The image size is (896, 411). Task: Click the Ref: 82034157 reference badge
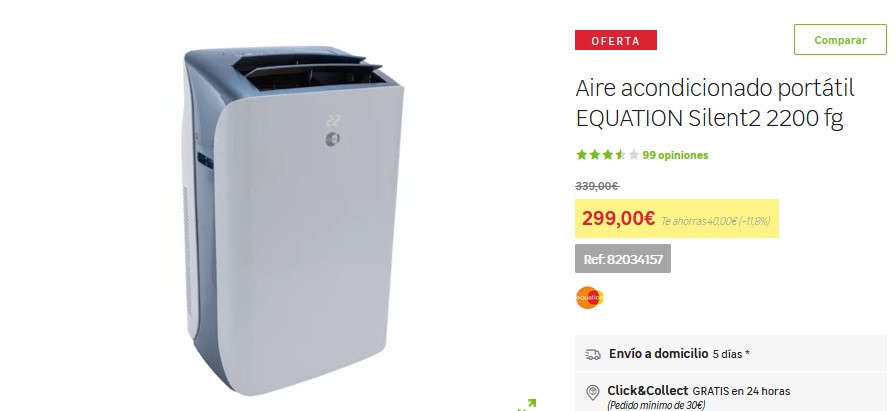(x=622, y=259)
